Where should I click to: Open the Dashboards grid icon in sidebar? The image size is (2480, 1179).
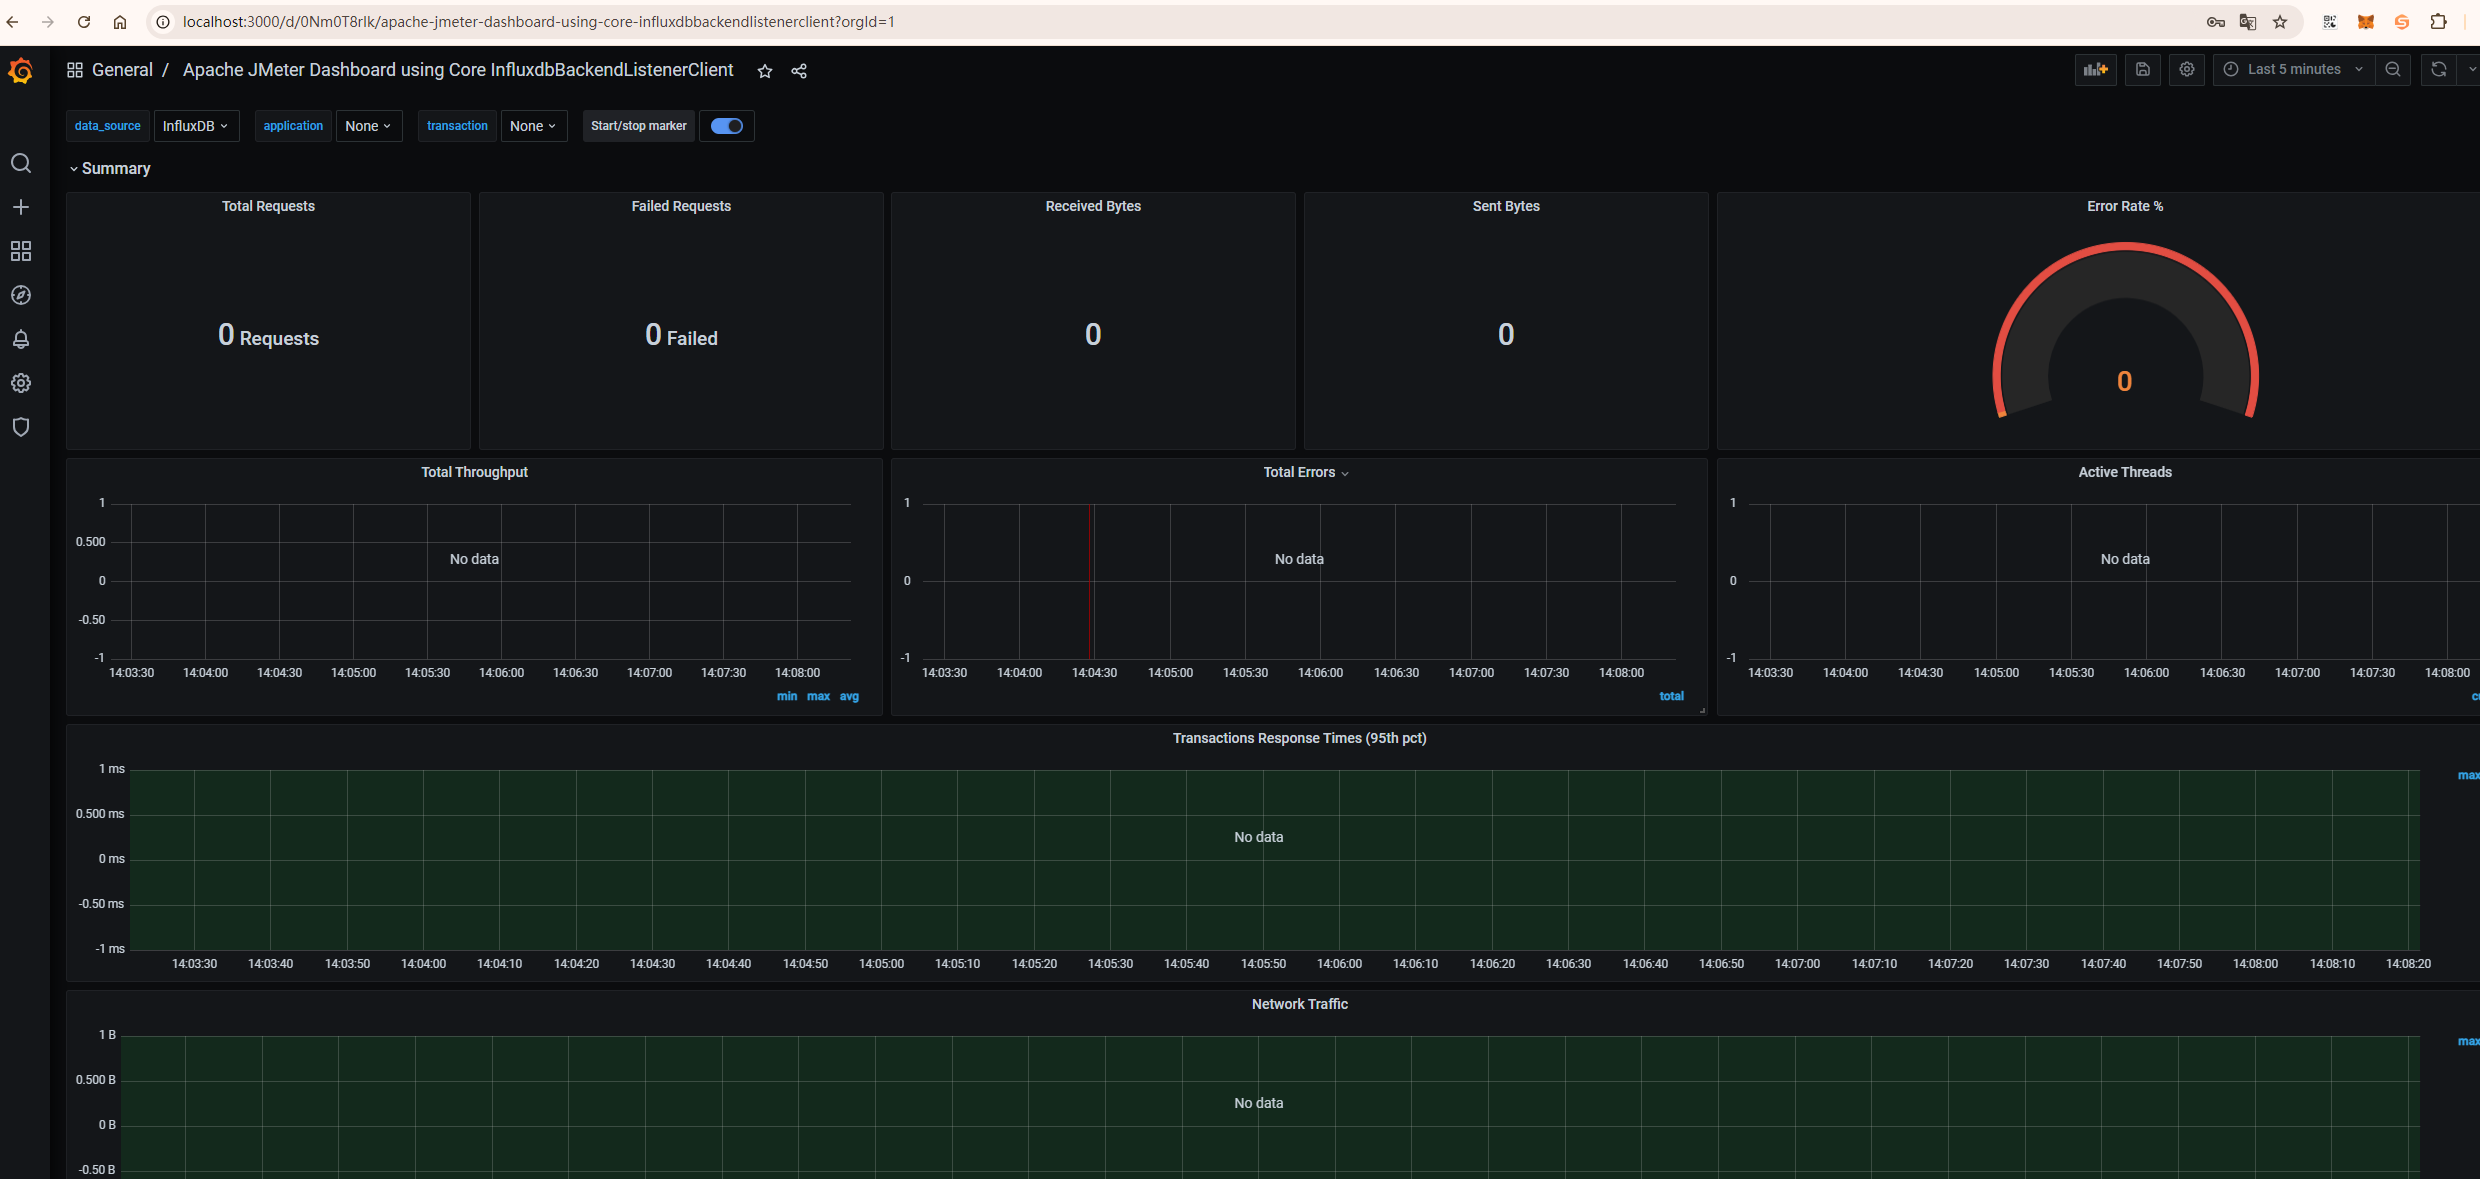[x=21, y=251]
